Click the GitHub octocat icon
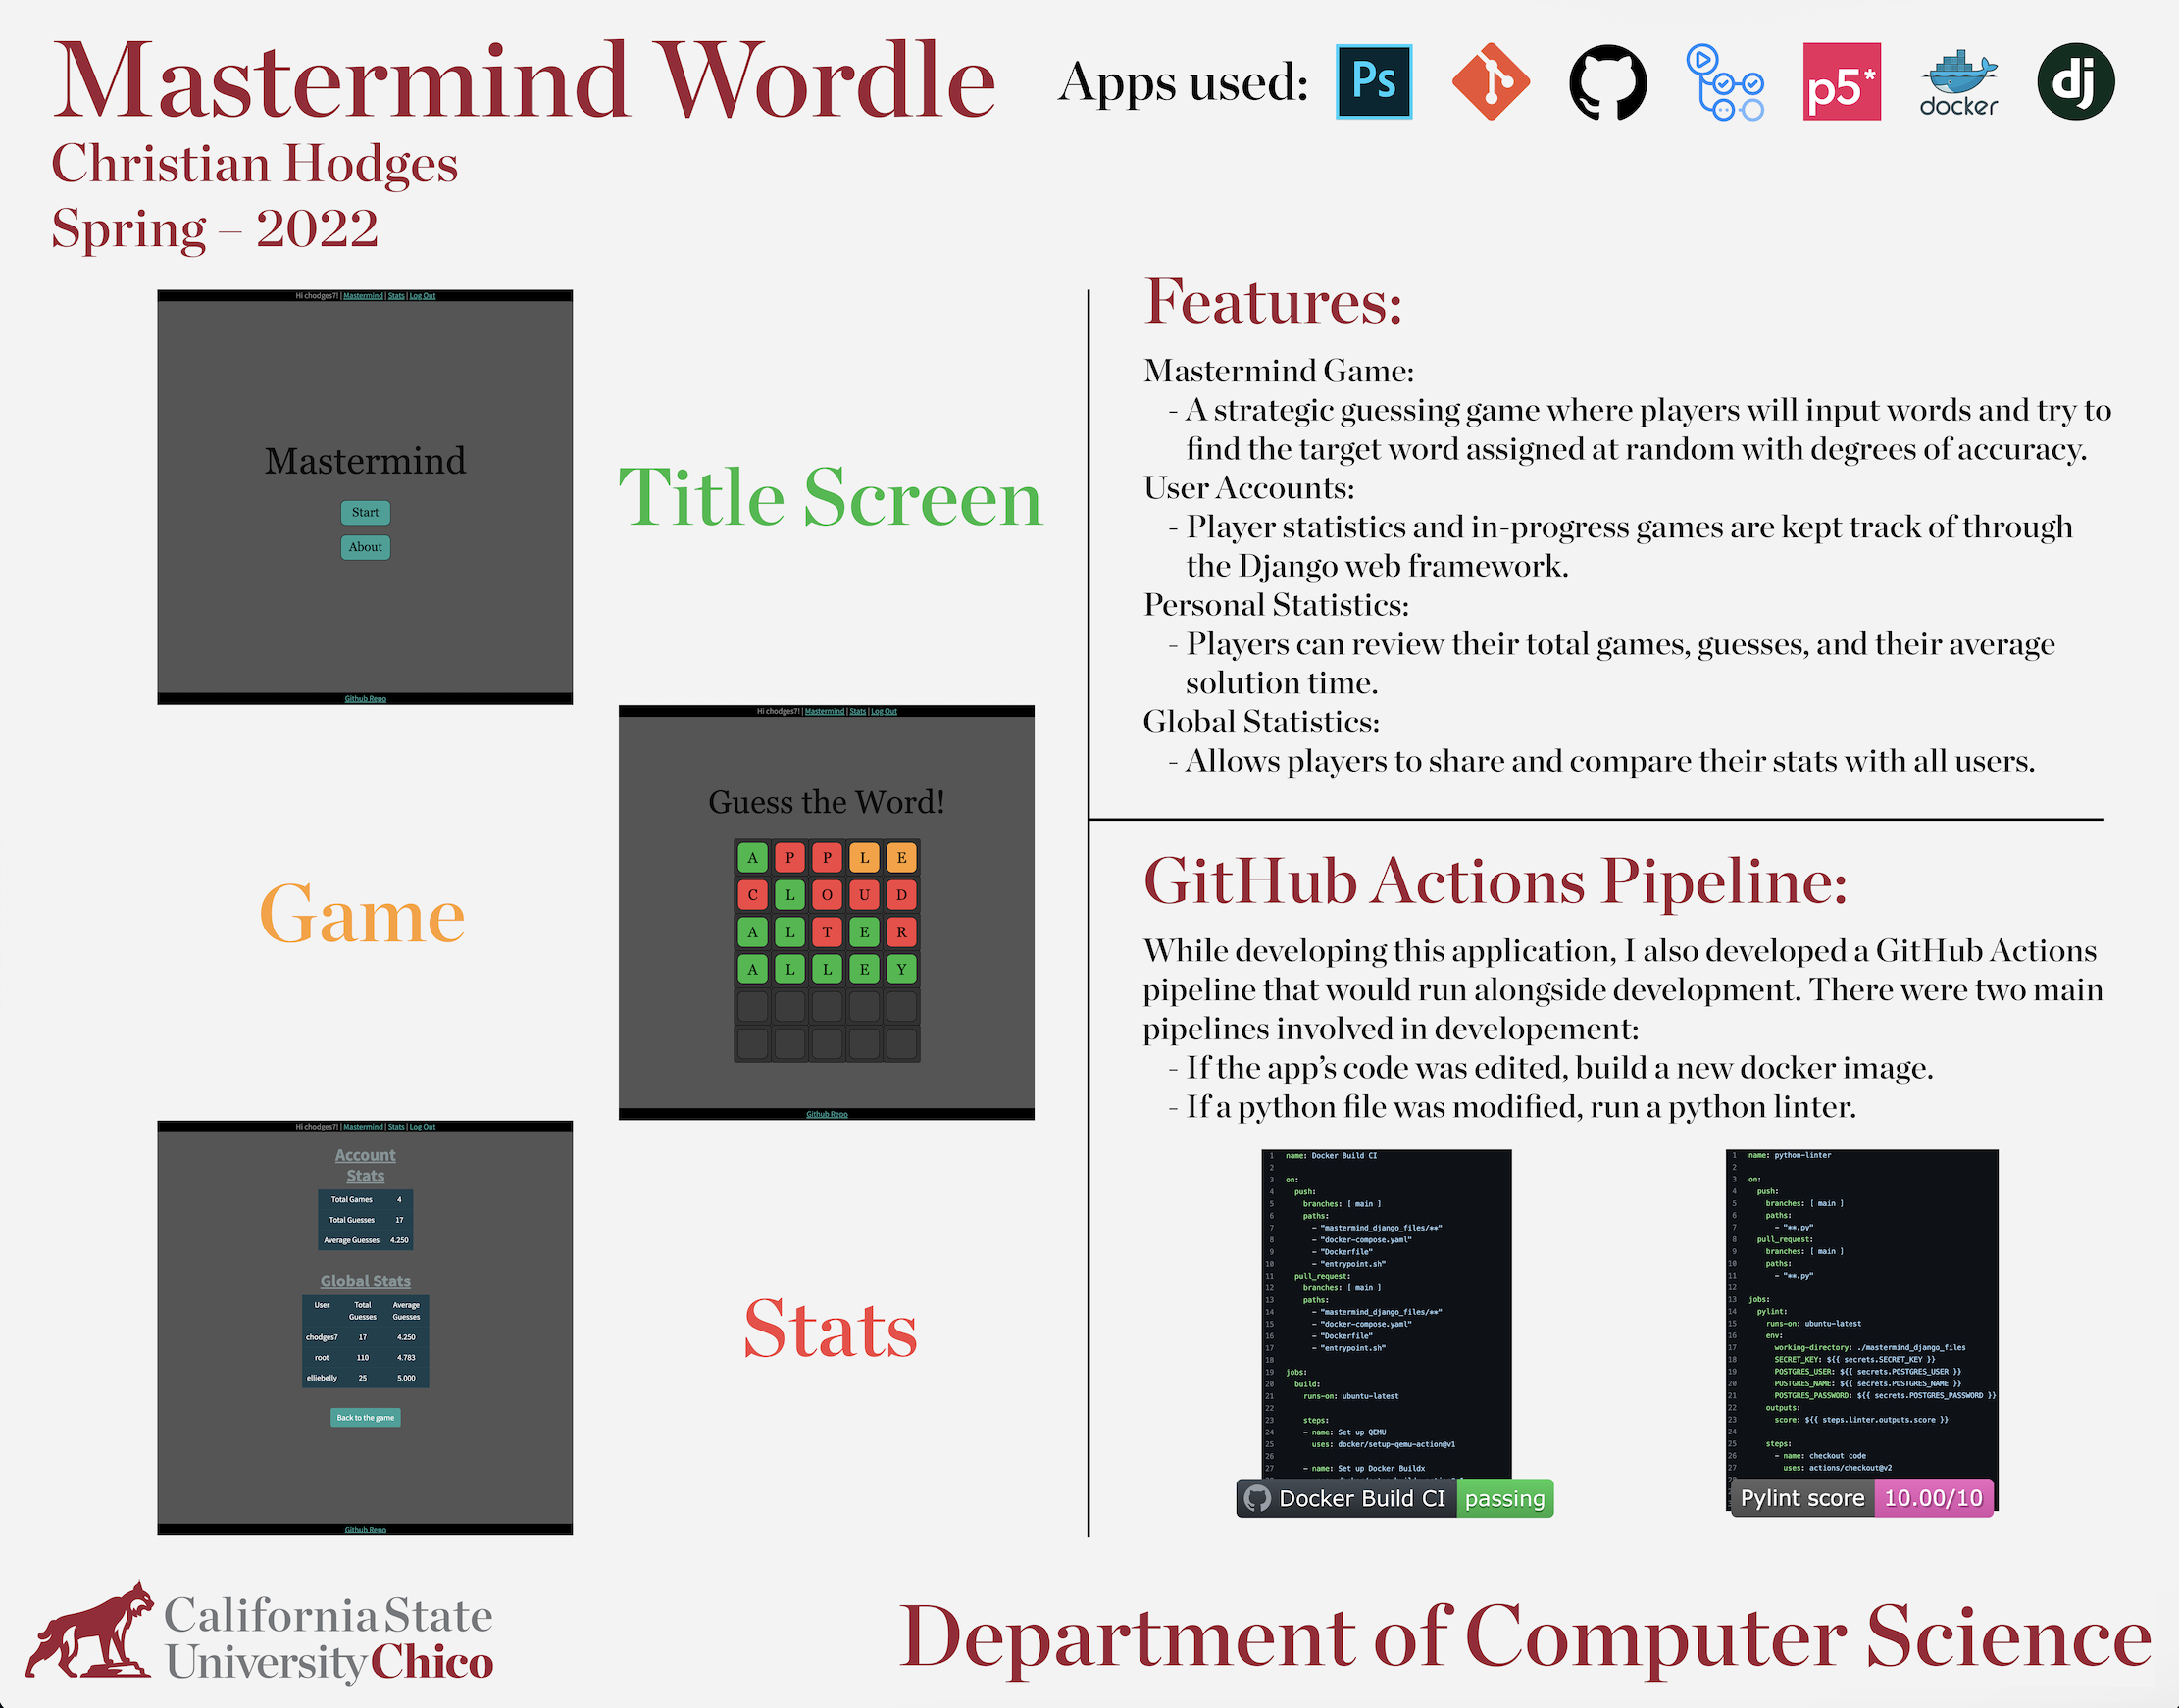Screen dimensions: 2179x1708 (1607, 82)
